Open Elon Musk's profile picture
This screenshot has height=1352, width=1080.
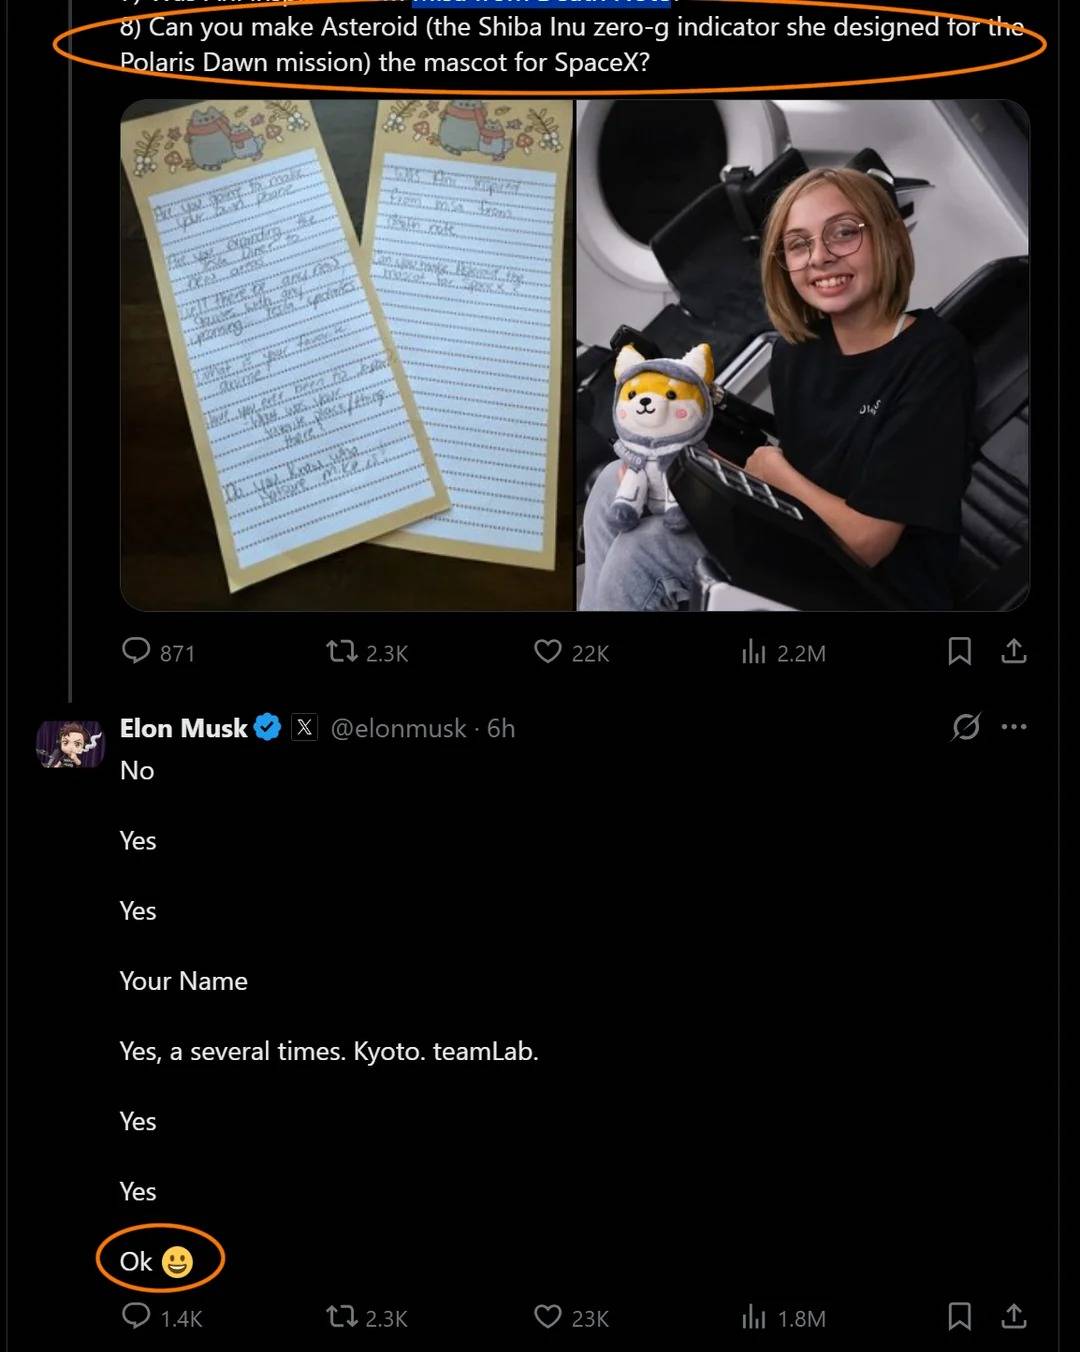coord(70,745)
